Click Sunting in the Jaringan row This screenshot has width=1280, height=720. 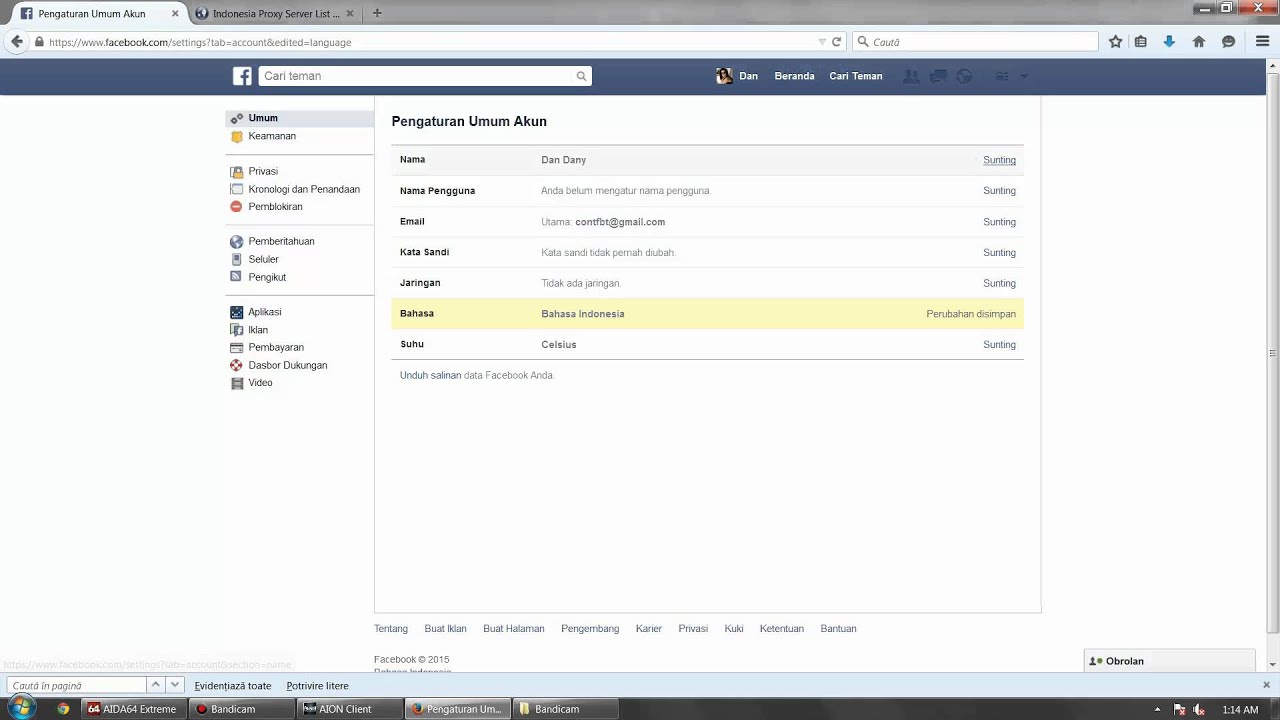coord(999,283)
